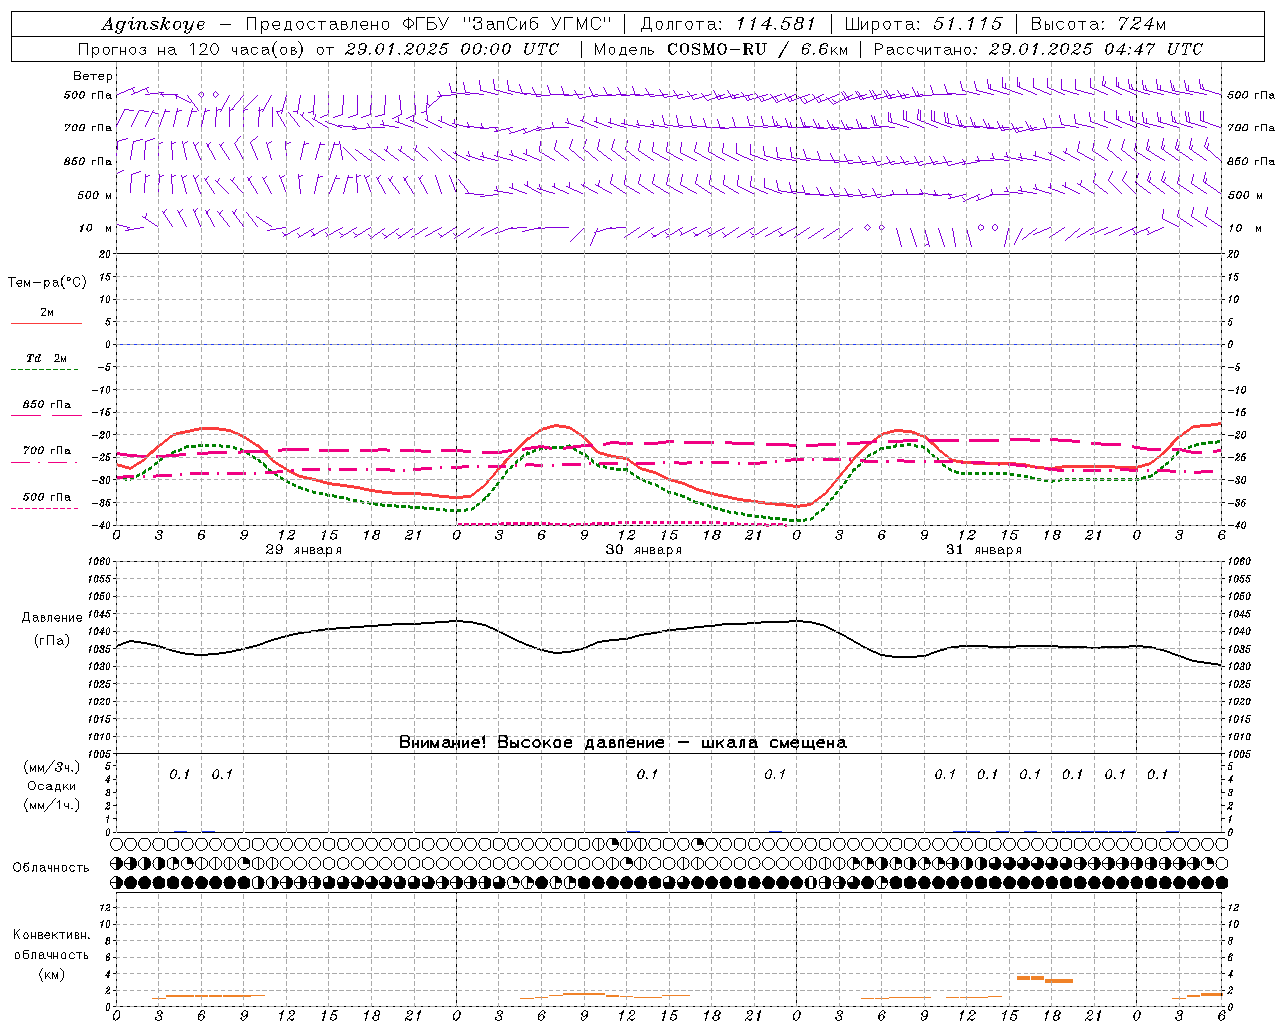Click the pink dashed 500 гПа legend line
Viewport: 1280px width, 1024px height.
44,509
